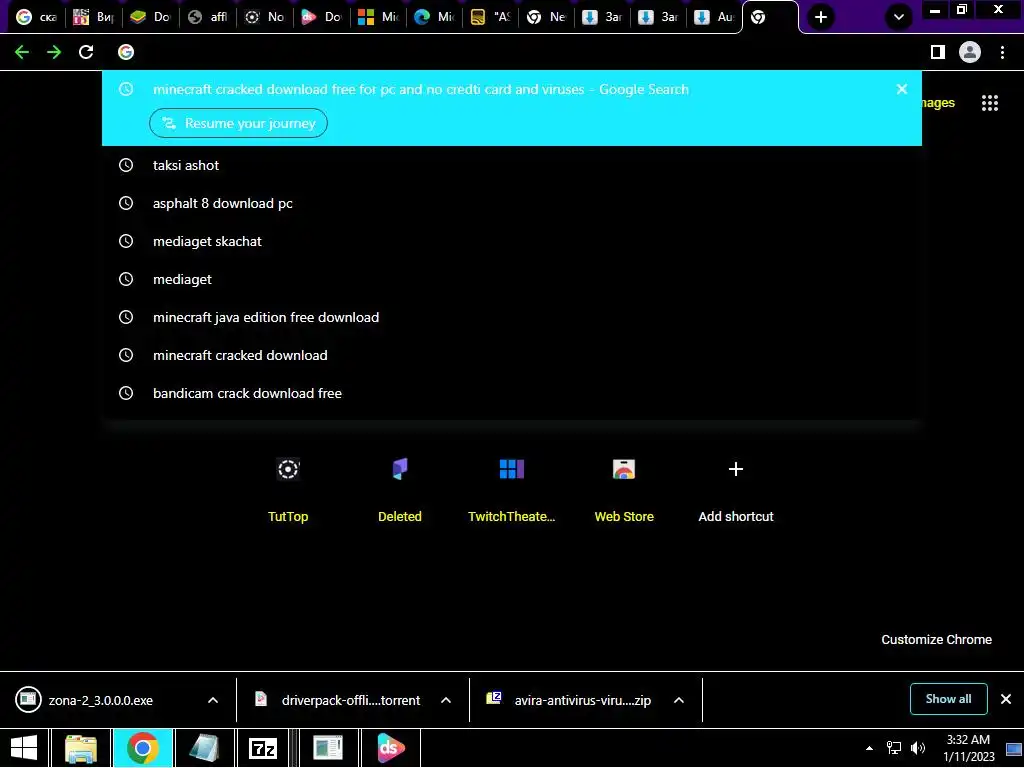This screenshot has width=1024, height=768.
Task: Open the news-window taskbar app icon
Action: coord(328,748)
